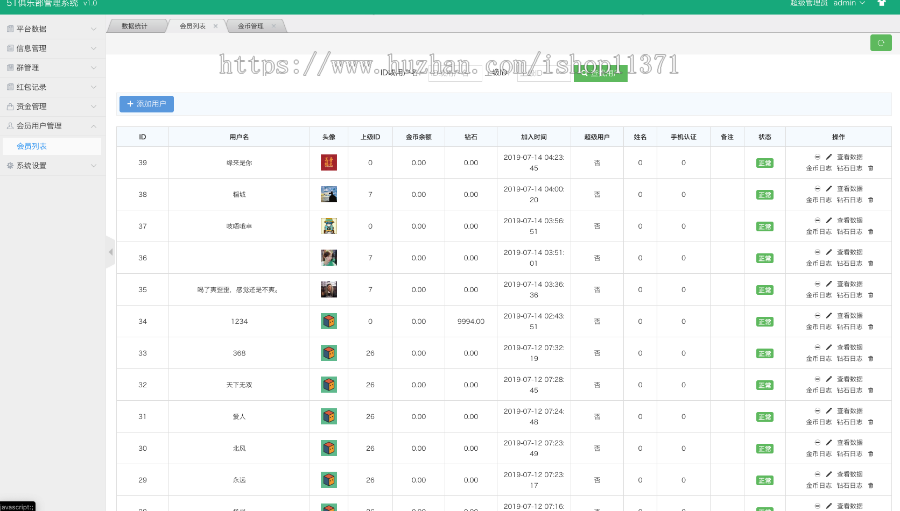Close the 金币管理 tab
900x511 pixels.
pos(273,26)
